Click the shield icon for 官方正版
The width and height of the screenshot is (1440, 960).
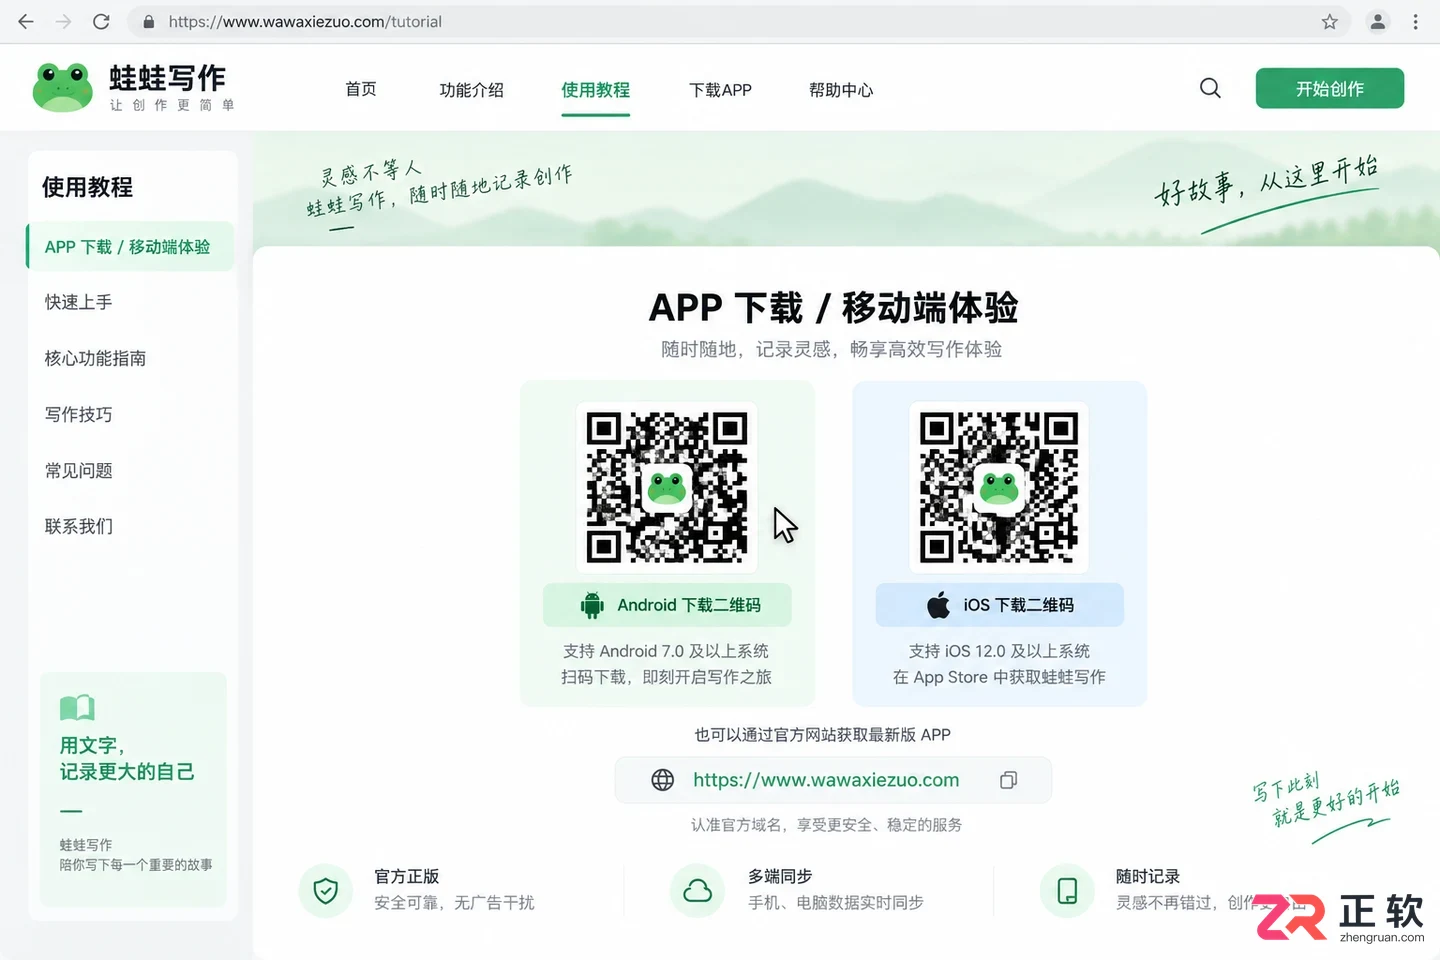tap(326, 890)
